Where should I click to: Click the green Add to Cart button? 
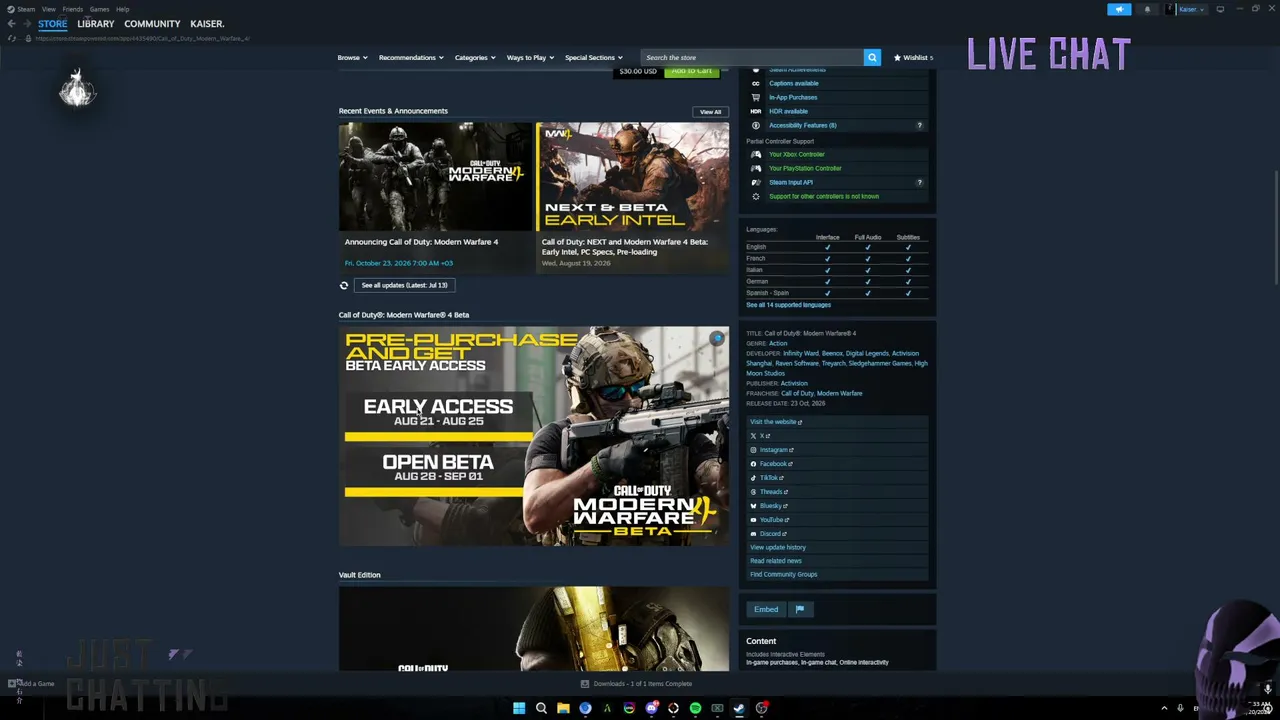tap(692, 72)
